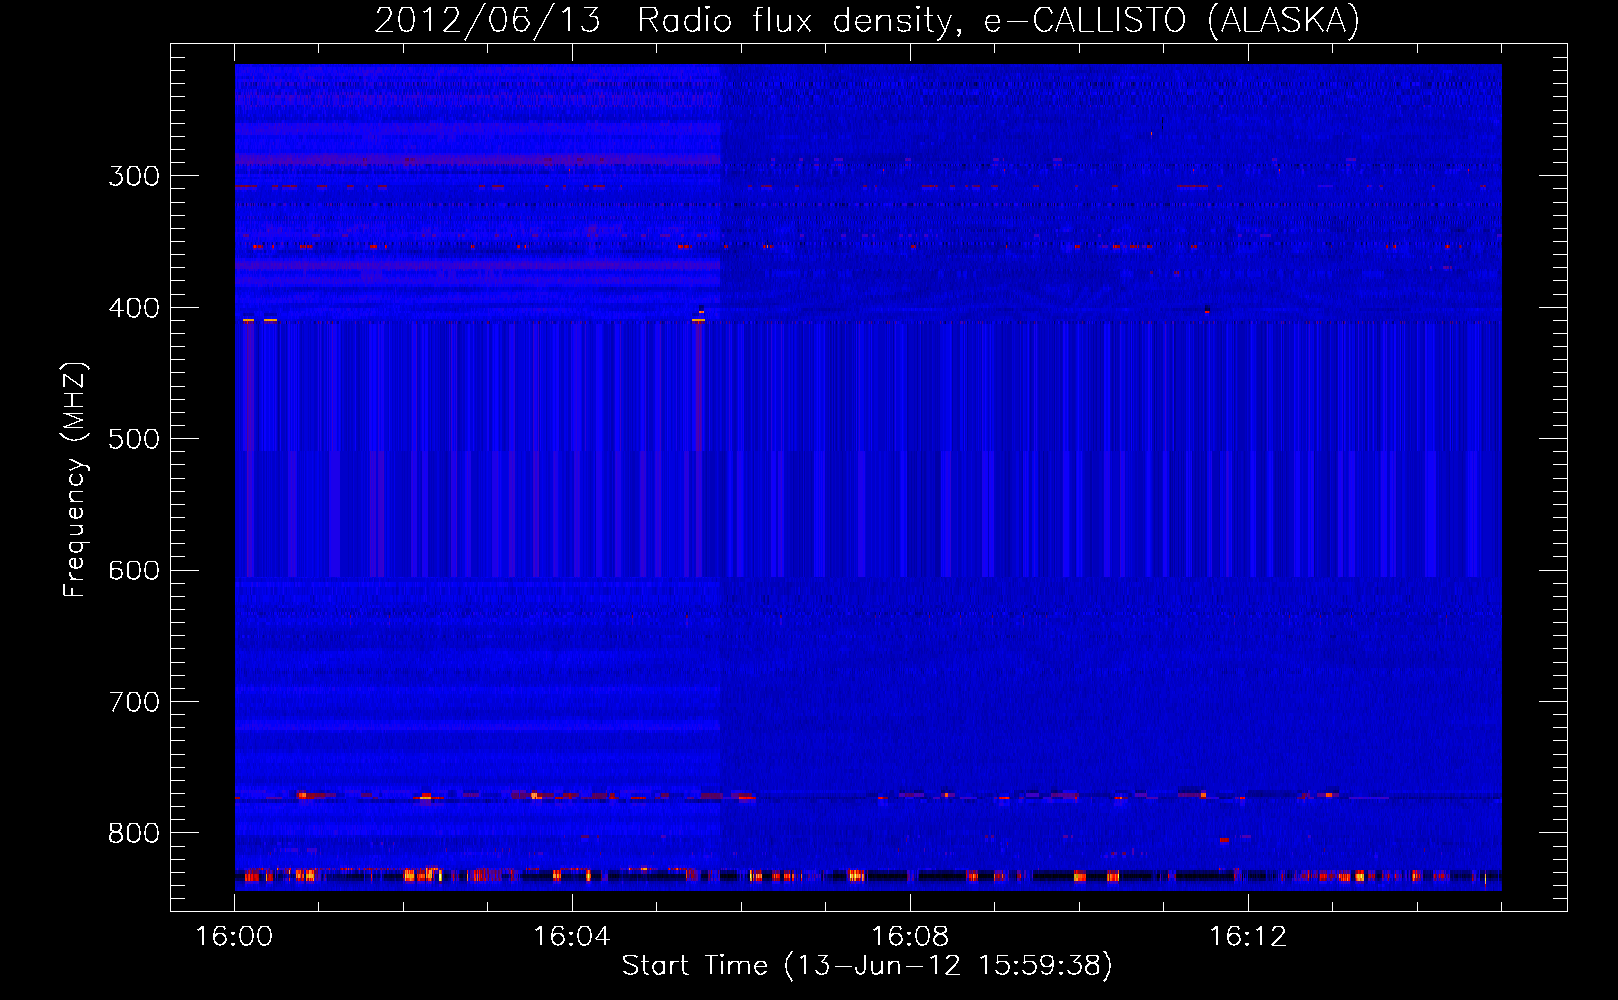Click the 'Start Time (13-Jun-12 15:59:38)' label
1618x1000 pixels.
coord(867,966)
